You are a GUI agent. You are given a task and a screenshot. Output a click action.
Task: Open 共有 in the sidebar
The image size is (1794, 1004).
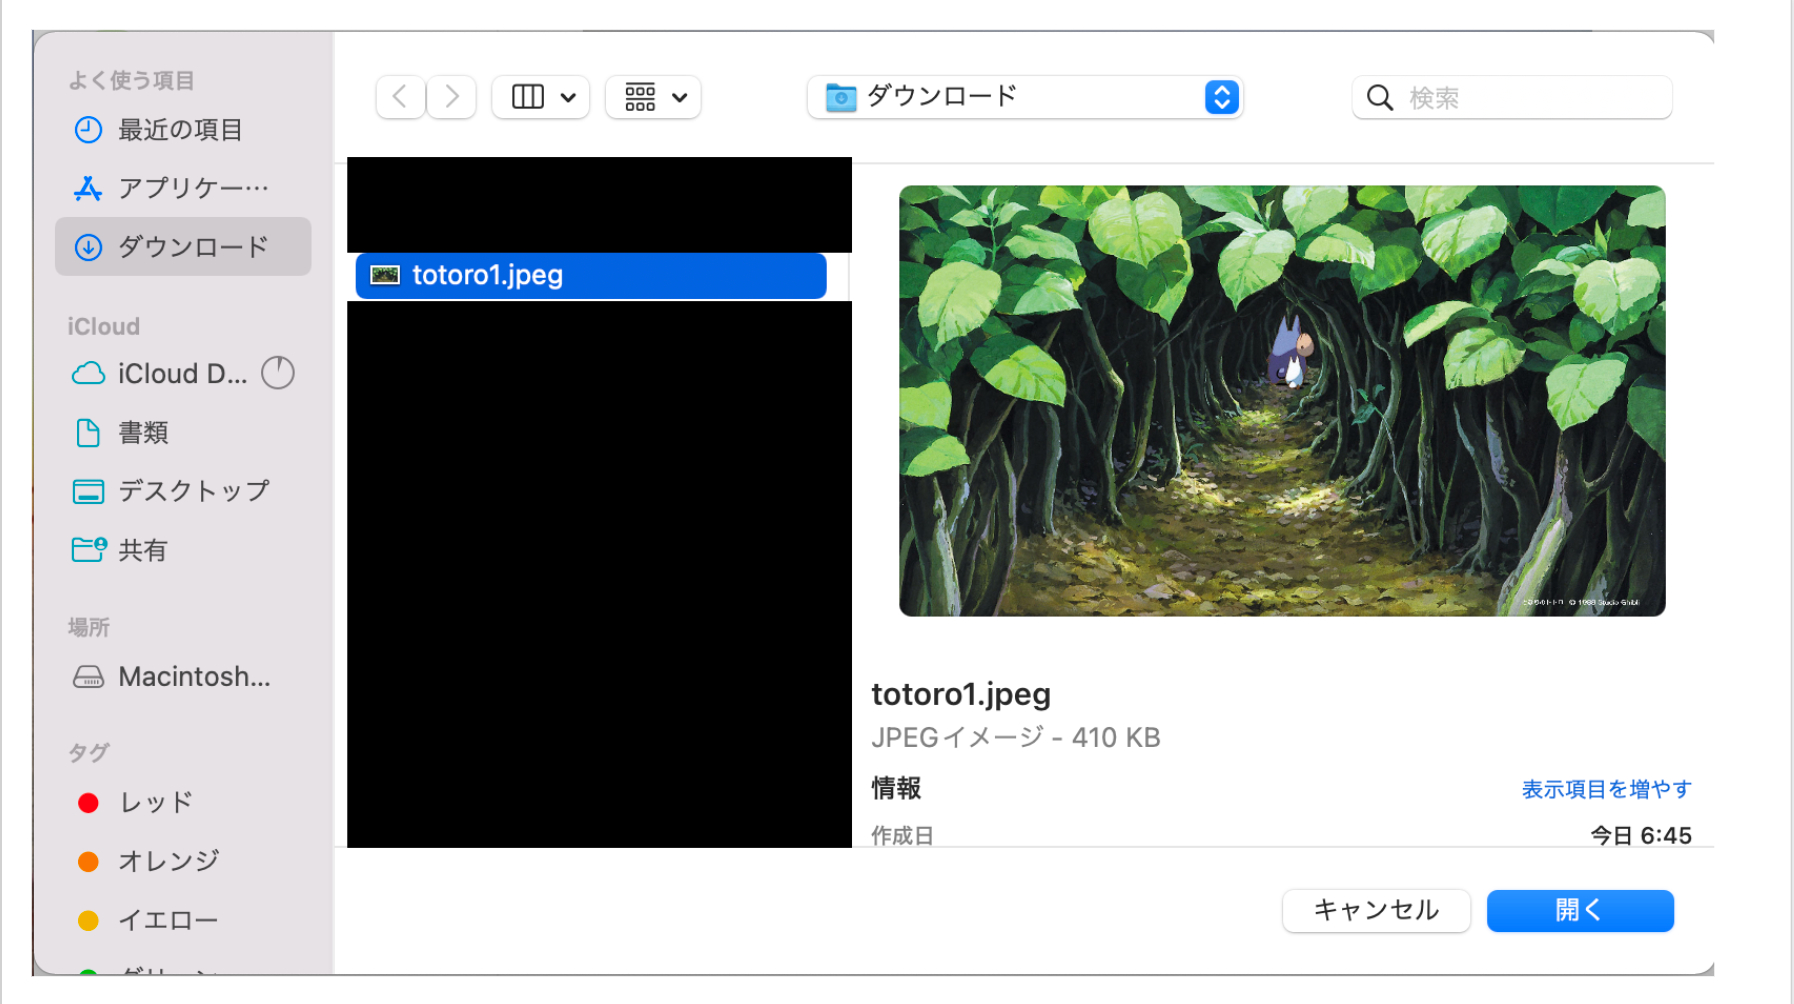click(x=183, y=550)
